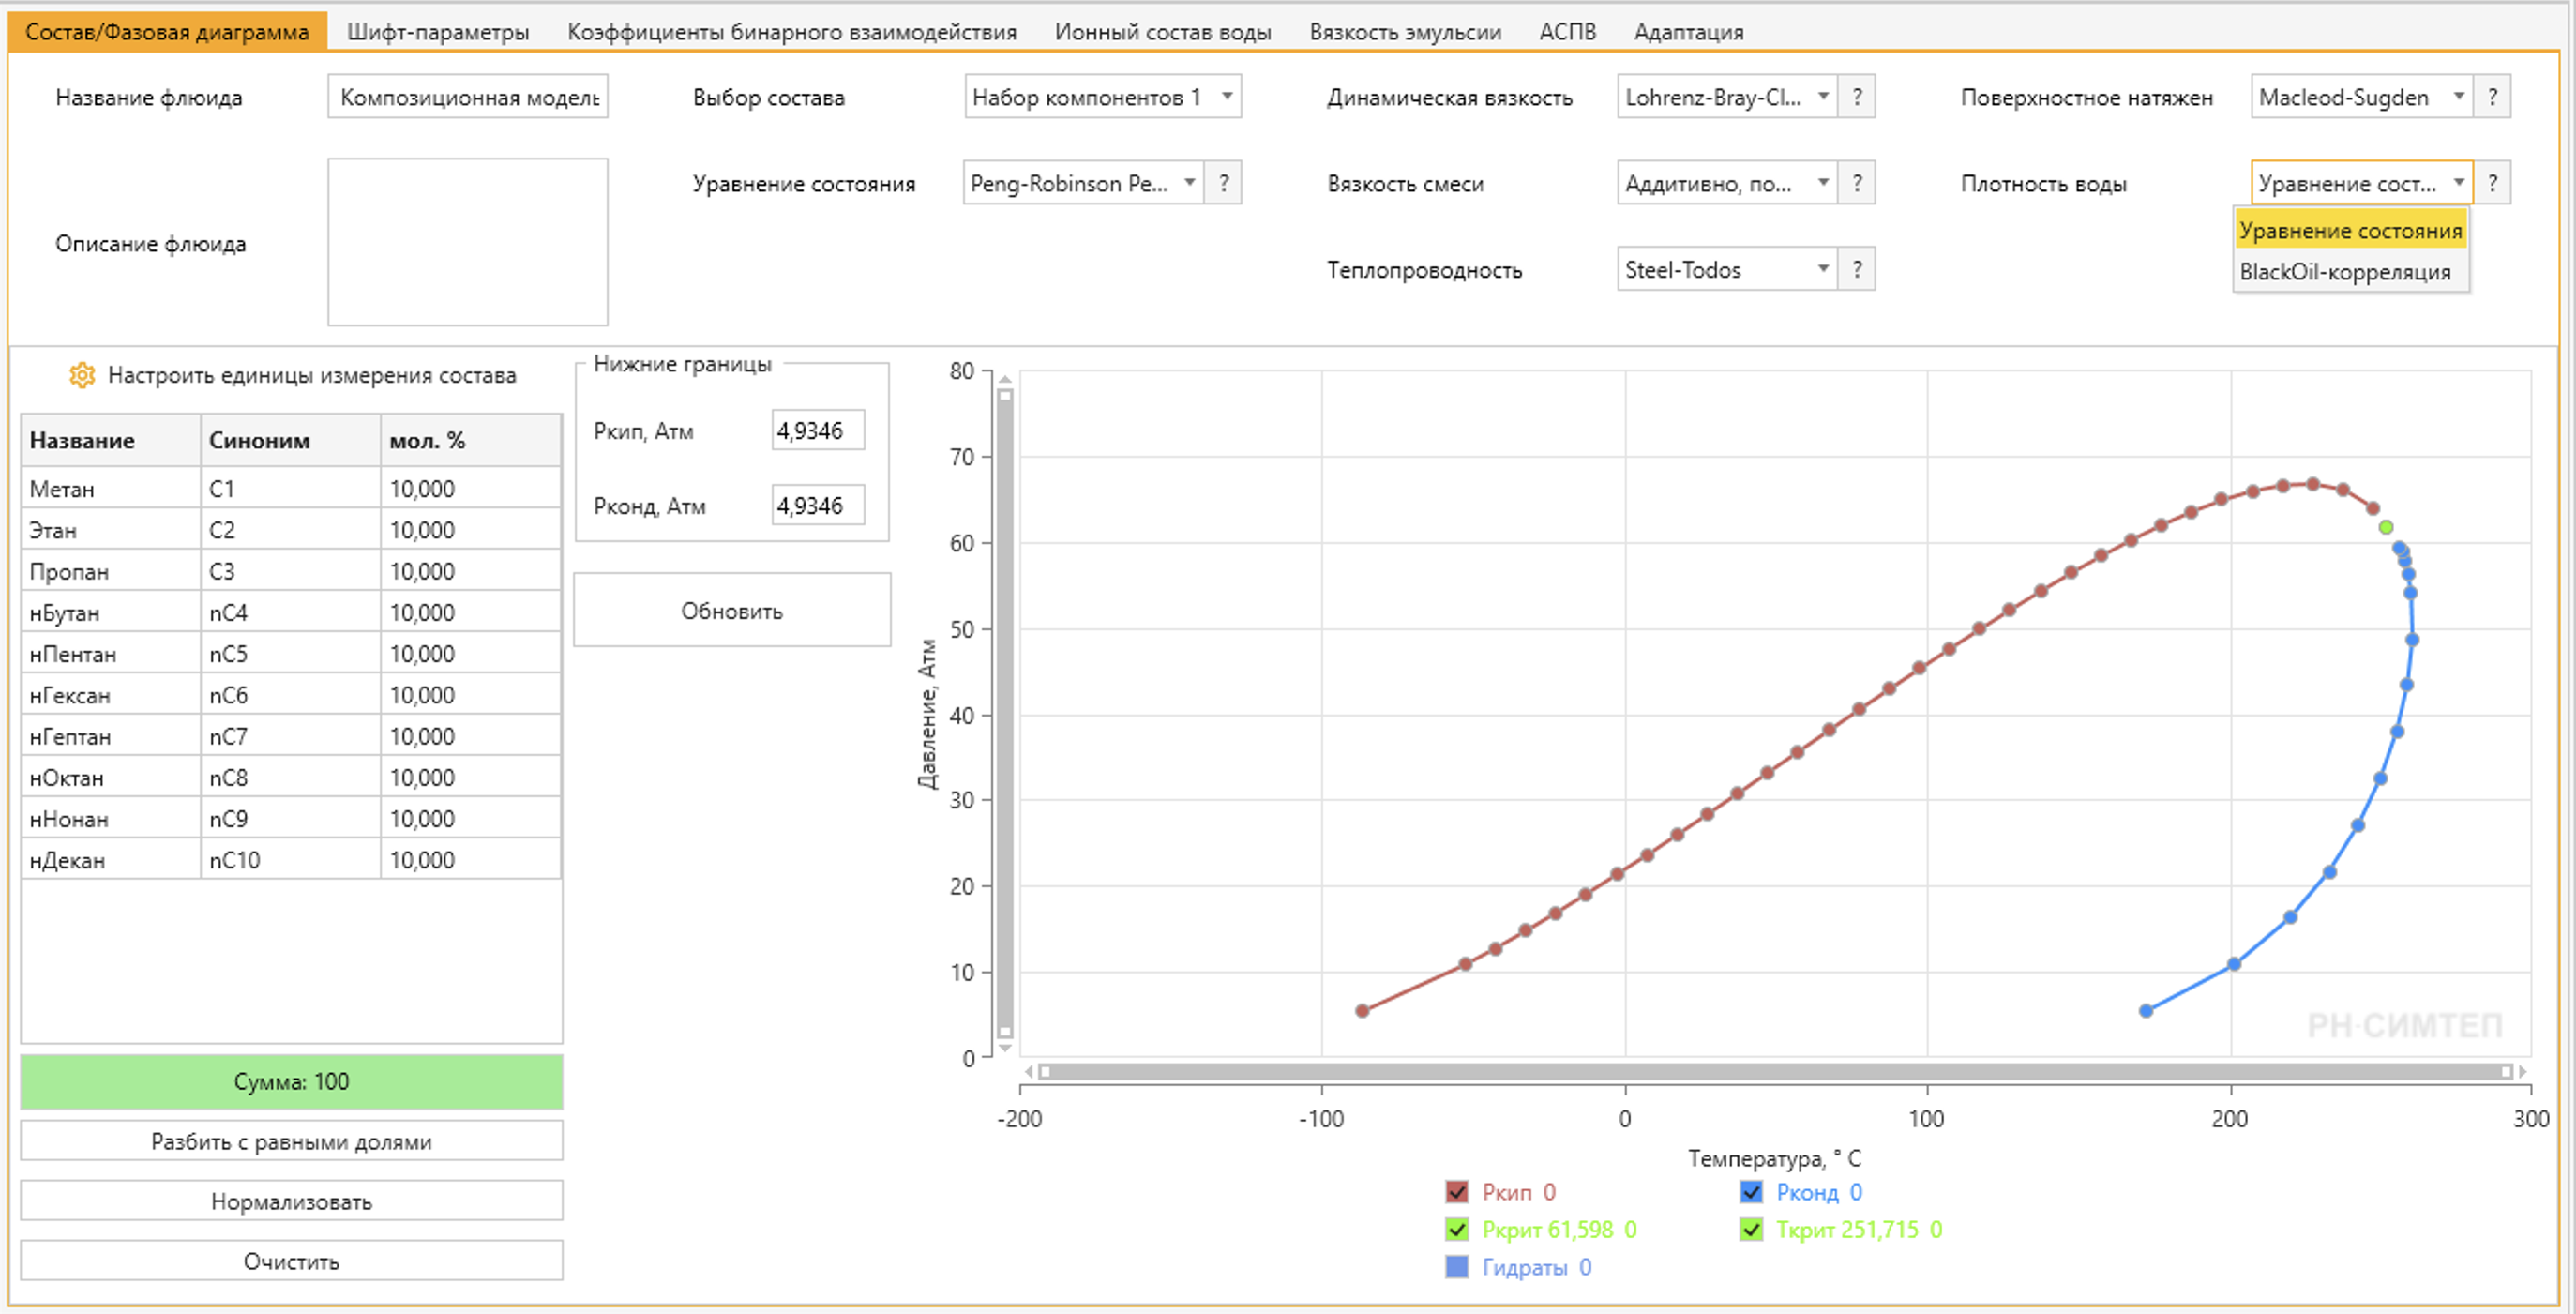This screenshot has width=2576, height=1314.
Task: Click help next to mixture viscosity dropdown
Action: [1857, 183]
